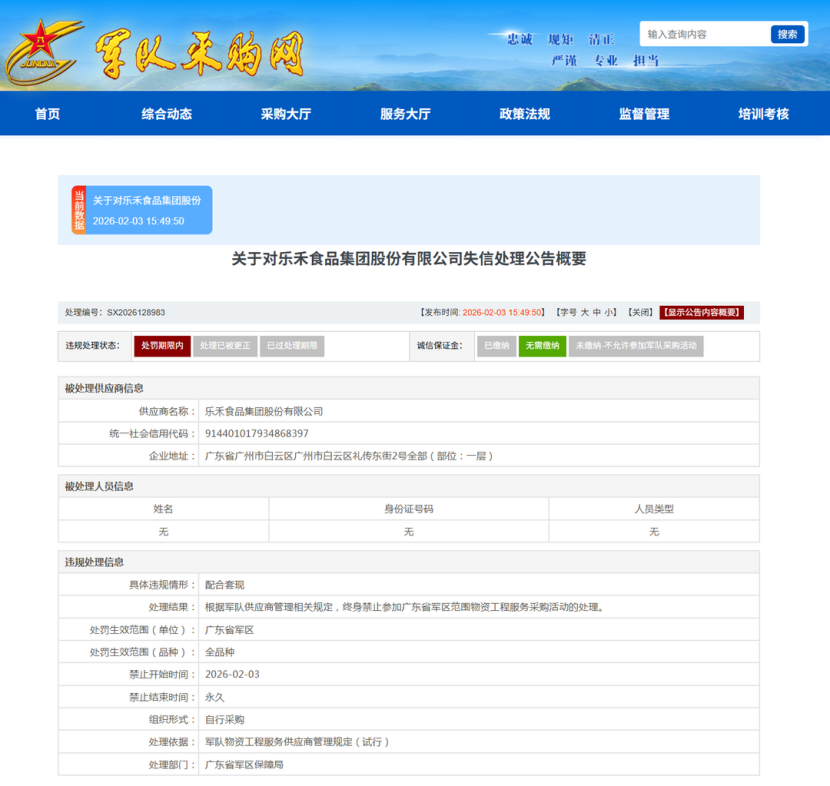Open the 采购大厅 navigation menu
This screenshot has width=830, height=786.
click(286, 114)
